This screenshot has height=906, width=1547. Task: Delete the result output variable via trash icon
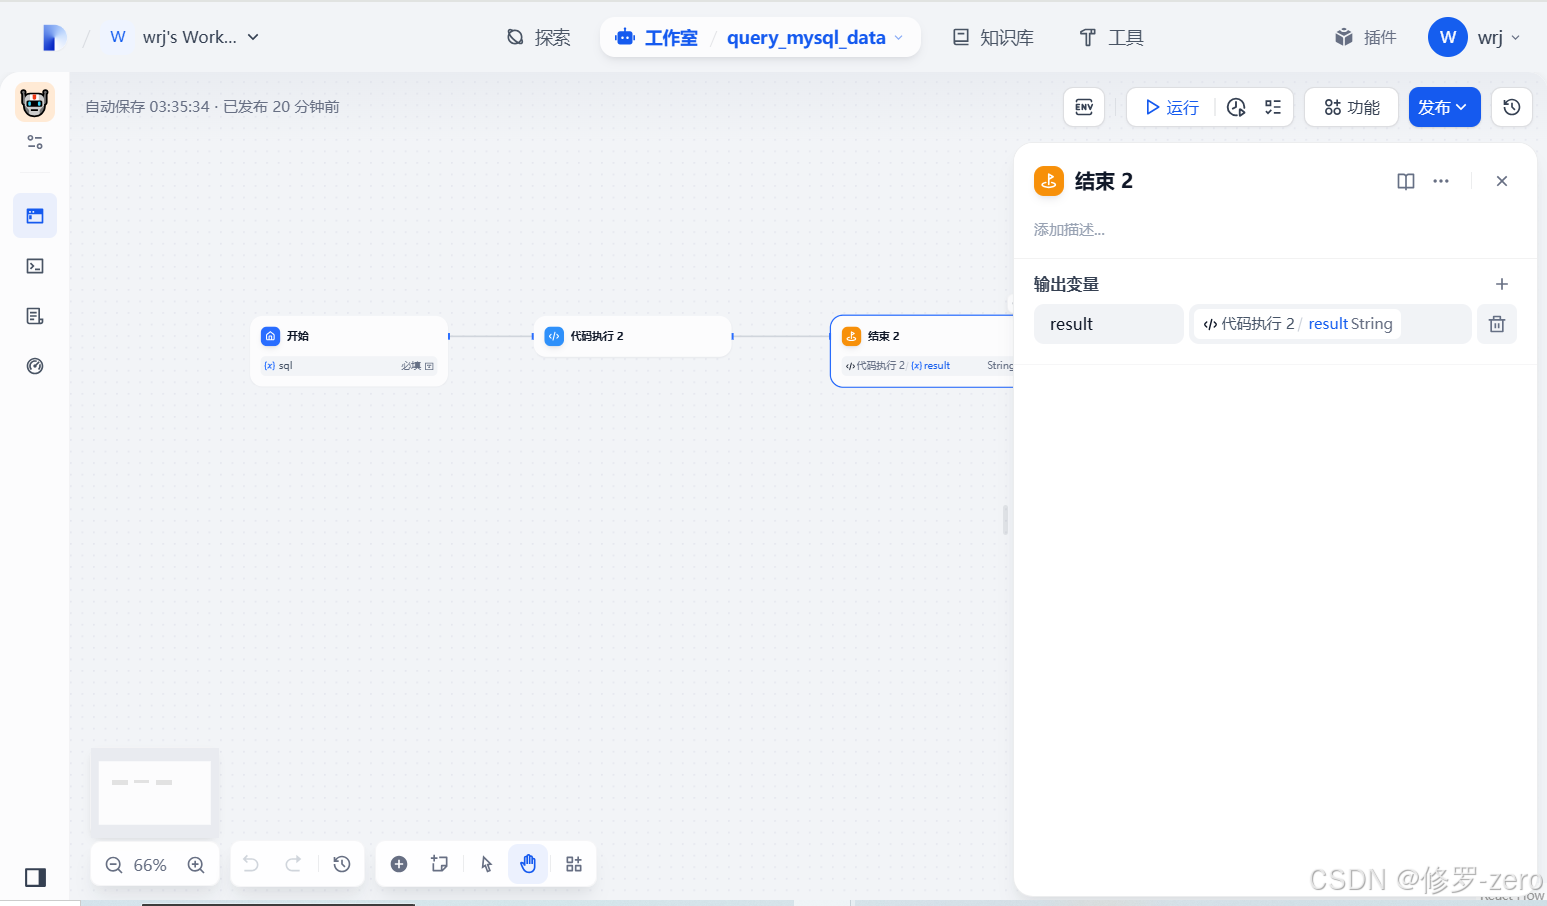click(1497, 323)
